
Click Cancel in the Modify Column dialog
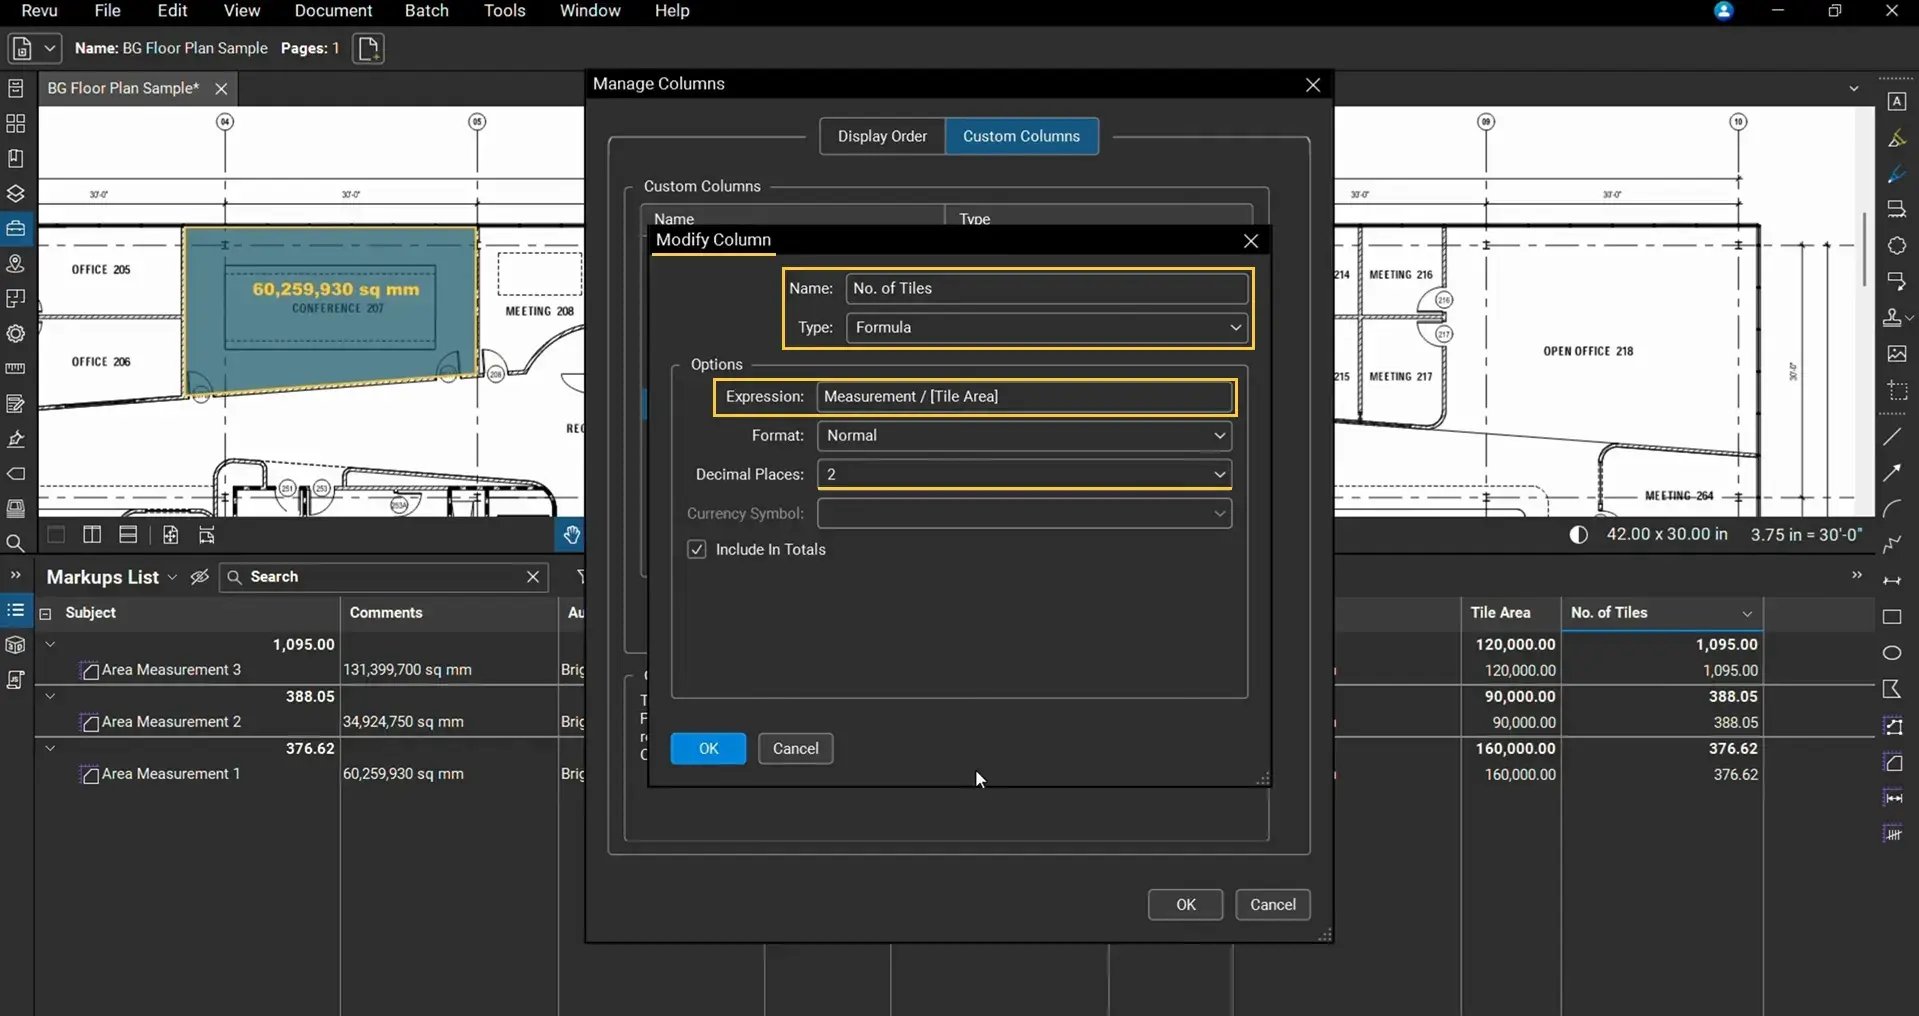click(x=795, y=749)
